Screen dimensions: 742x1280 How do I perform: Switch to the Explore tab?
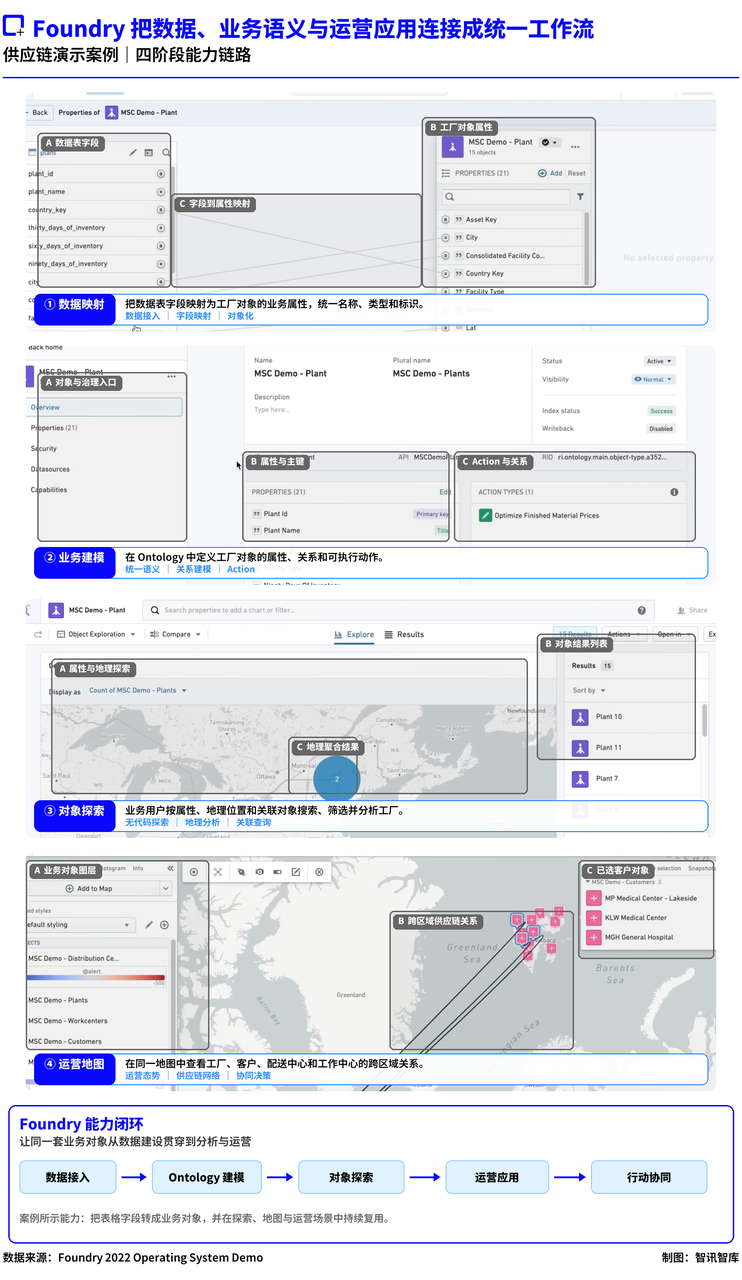click(x=354, y=634)
